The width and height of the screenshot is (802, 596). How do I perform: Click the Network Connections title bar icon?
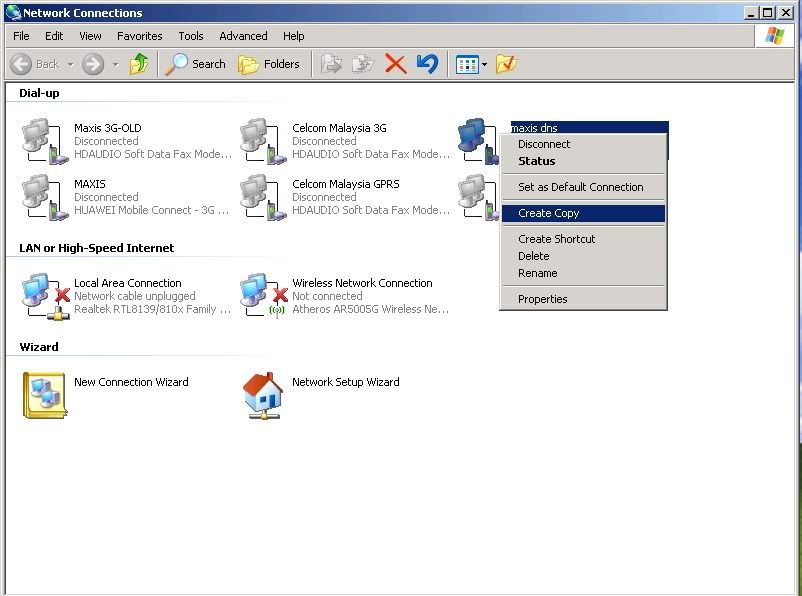point(13,13)
